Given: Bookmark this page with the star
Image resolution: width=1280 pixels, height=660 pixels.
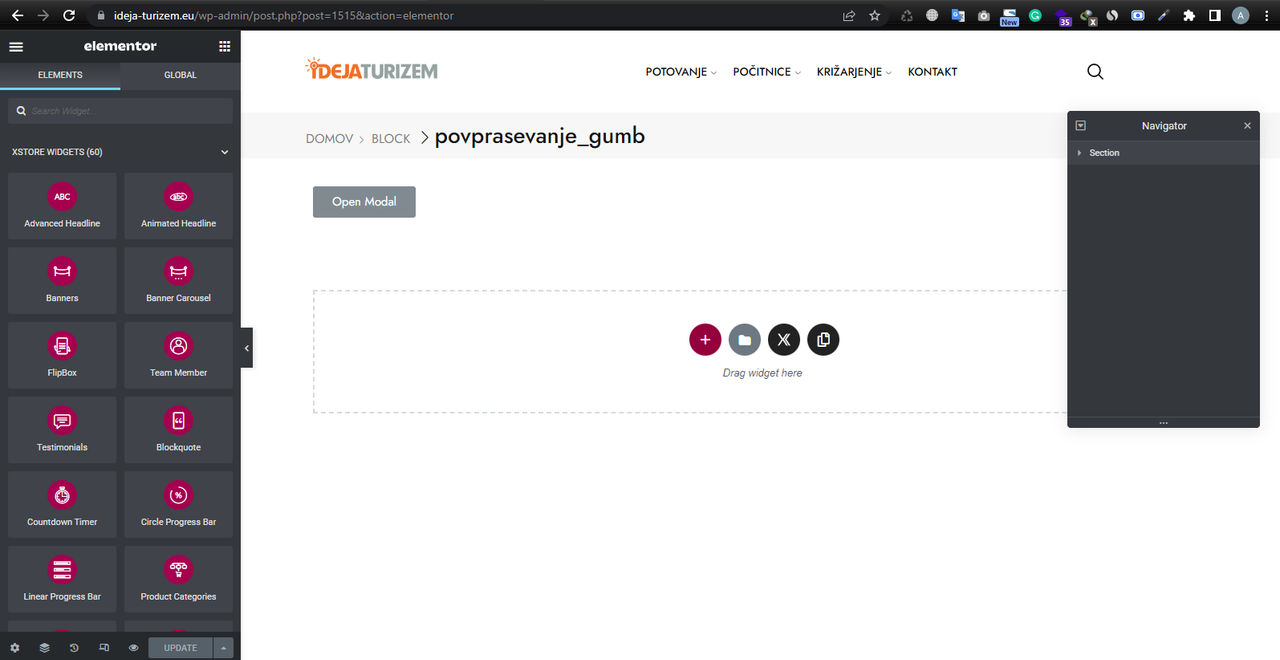Looking at the screenshot, I should 875,16.
